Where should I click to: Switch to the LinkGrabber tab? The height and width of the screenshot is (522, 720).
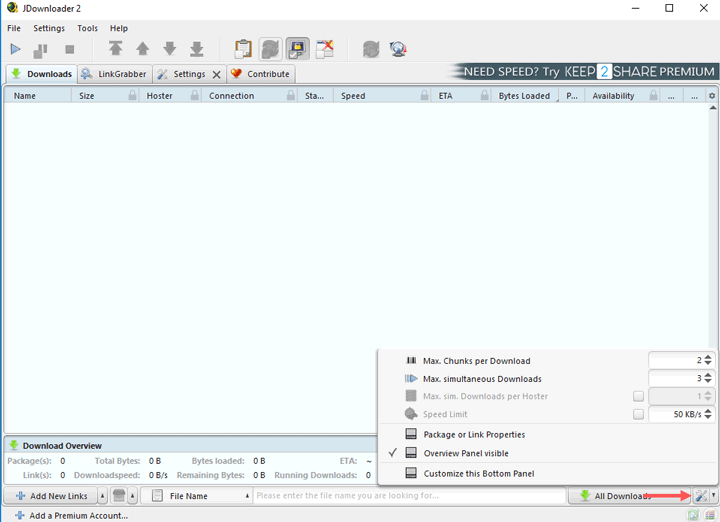pyautogui.click(x=114, y=74)
